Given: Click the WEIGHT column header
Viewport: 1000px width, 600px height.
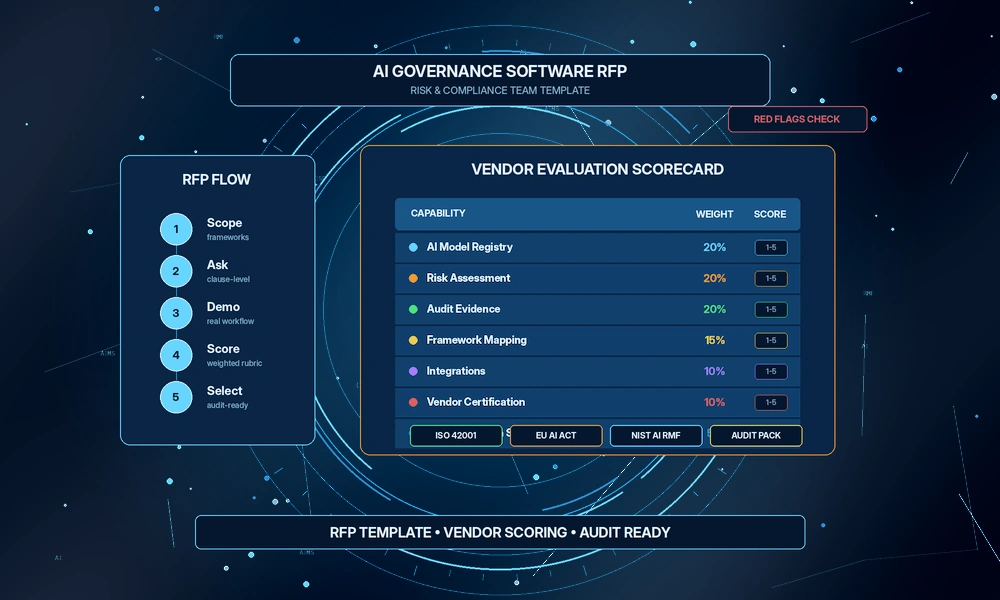Looking at the screenshot, I should (x=714, y=214).
